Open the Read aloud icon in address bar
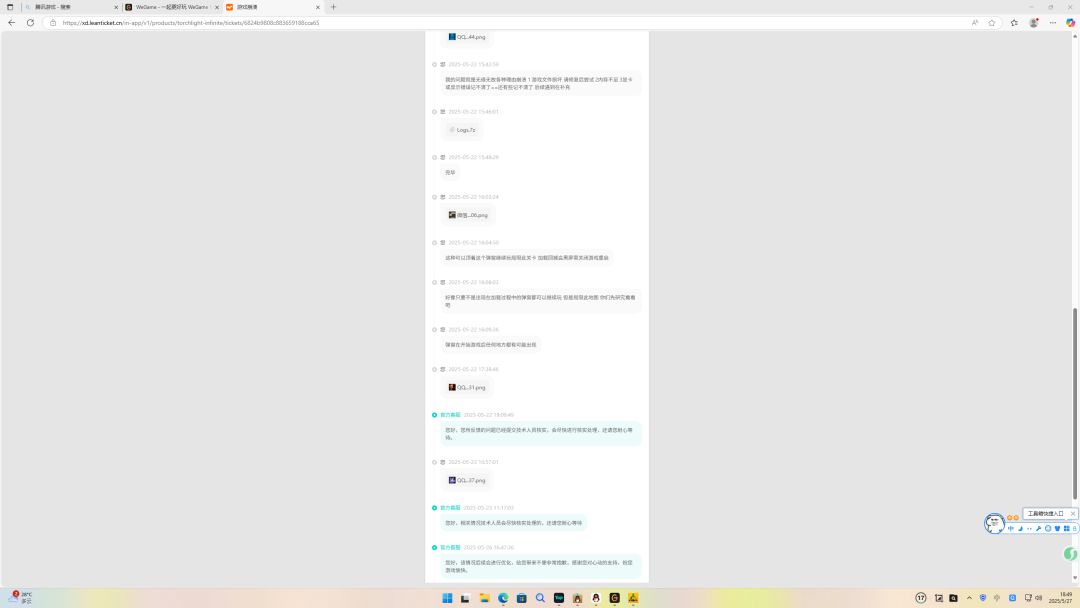 point(975,23)
